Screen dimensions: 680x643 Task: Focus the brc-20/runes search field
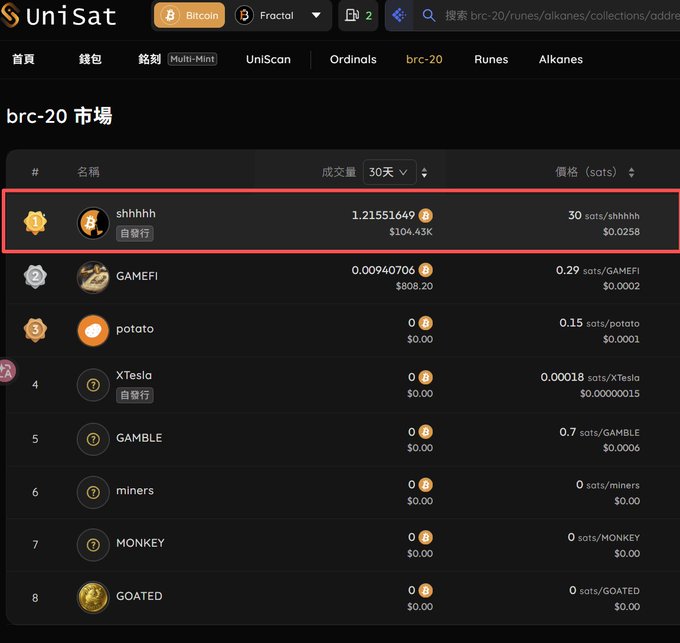(562, 16)
